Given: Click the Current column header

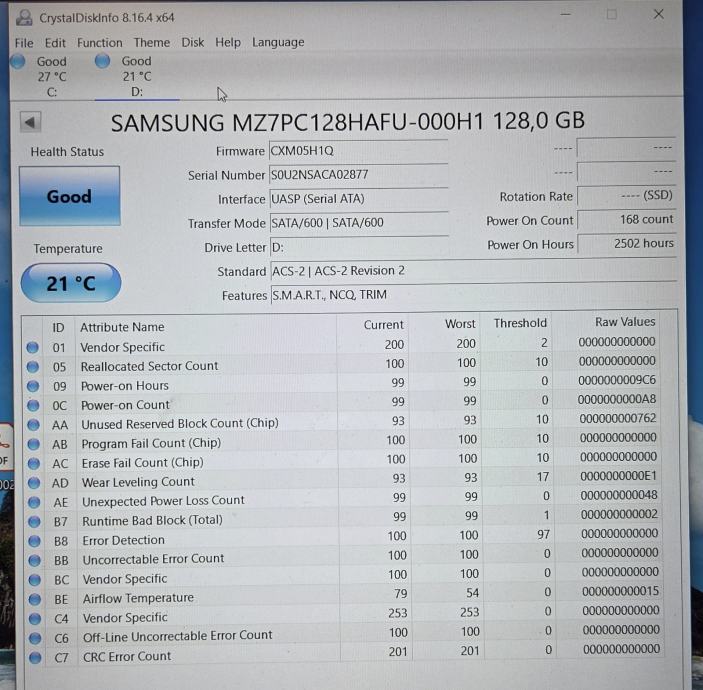Looking at the screenshot, I should tap(383, 325).
